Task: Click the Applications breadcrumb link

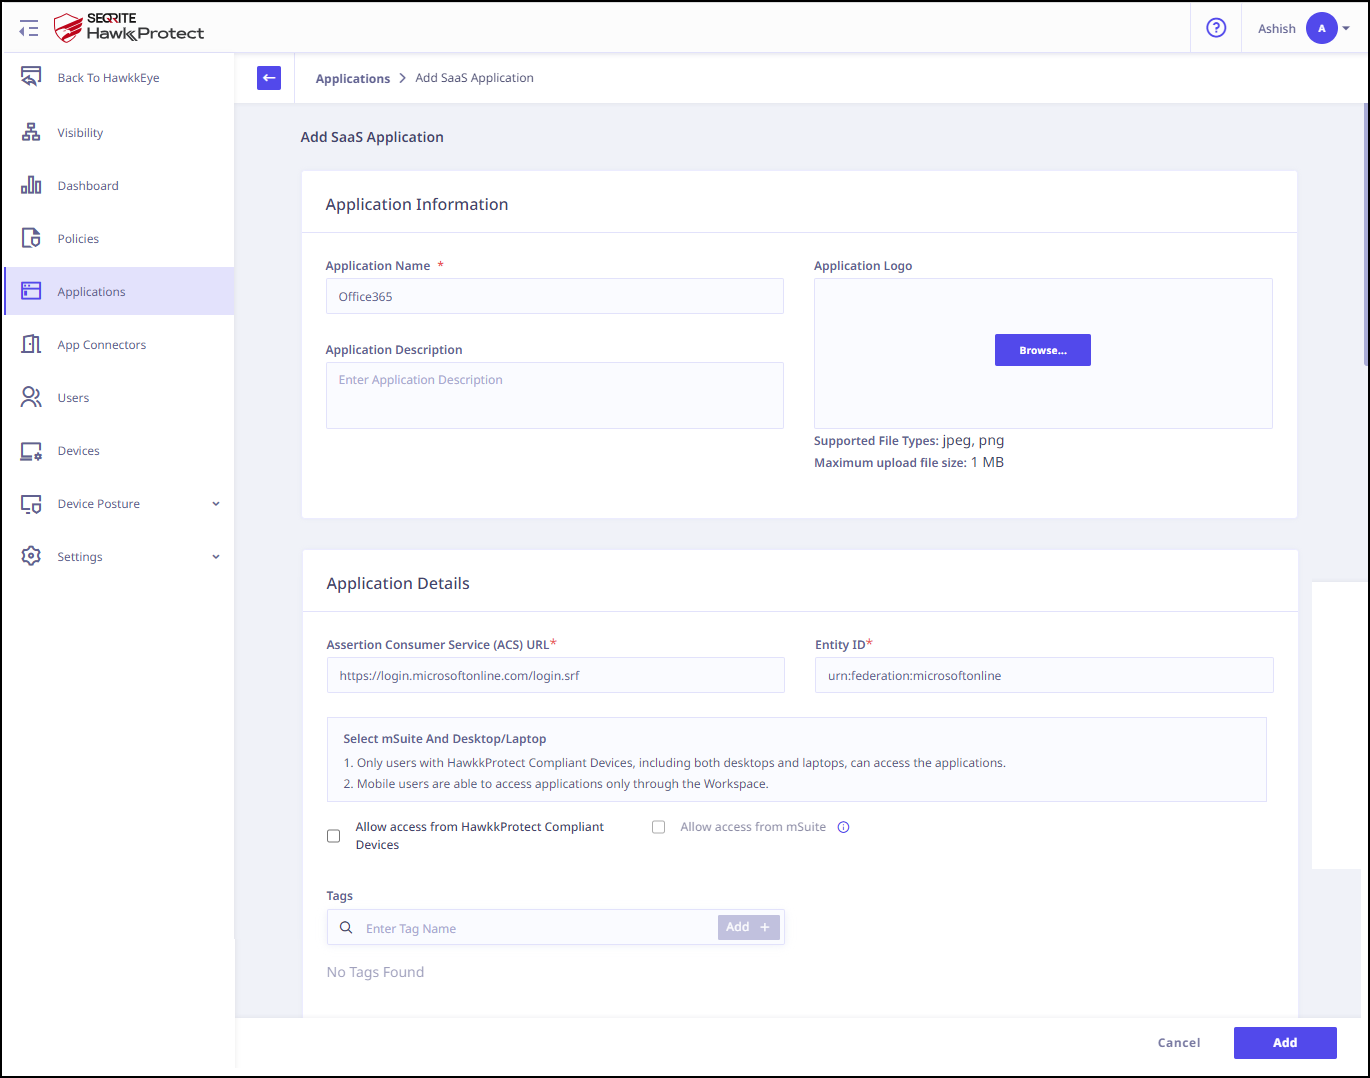Action: coord(353,78)
